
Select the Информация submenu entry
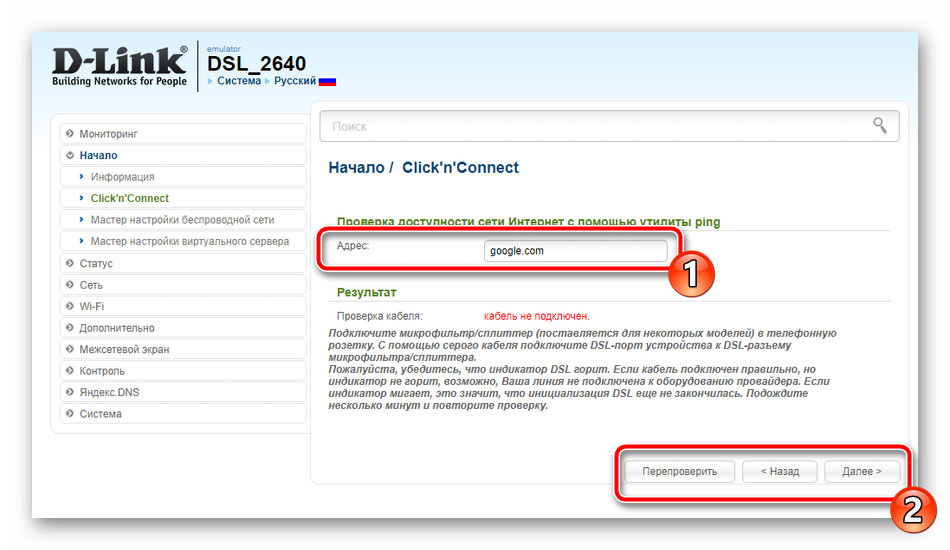(183, 177)
